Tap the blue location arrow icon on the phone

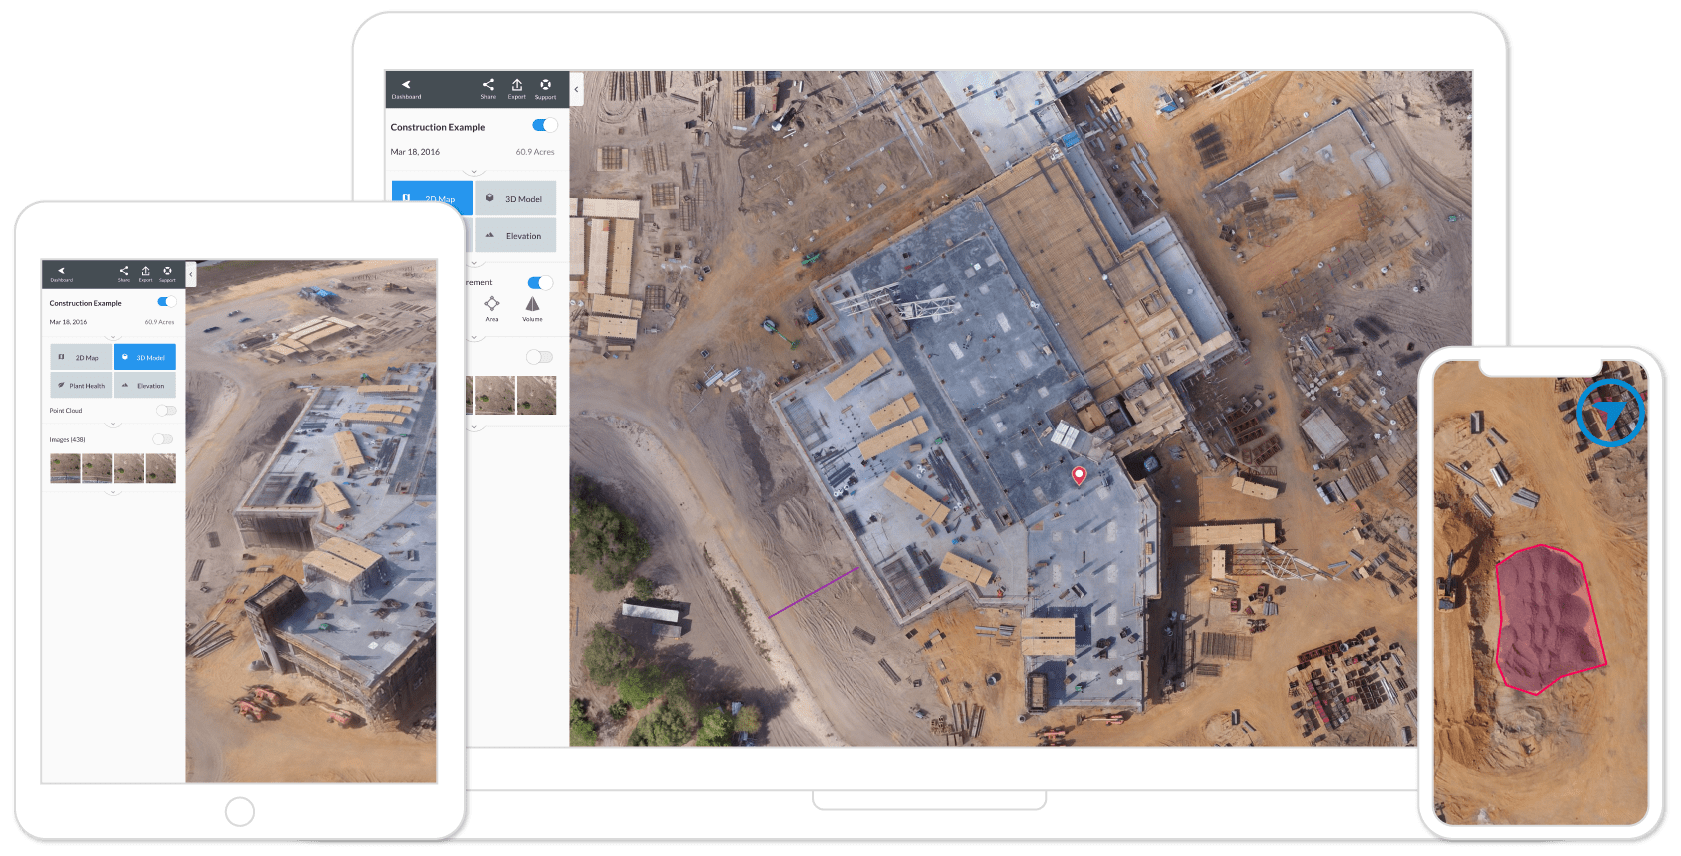click(x=1610, y=412)
